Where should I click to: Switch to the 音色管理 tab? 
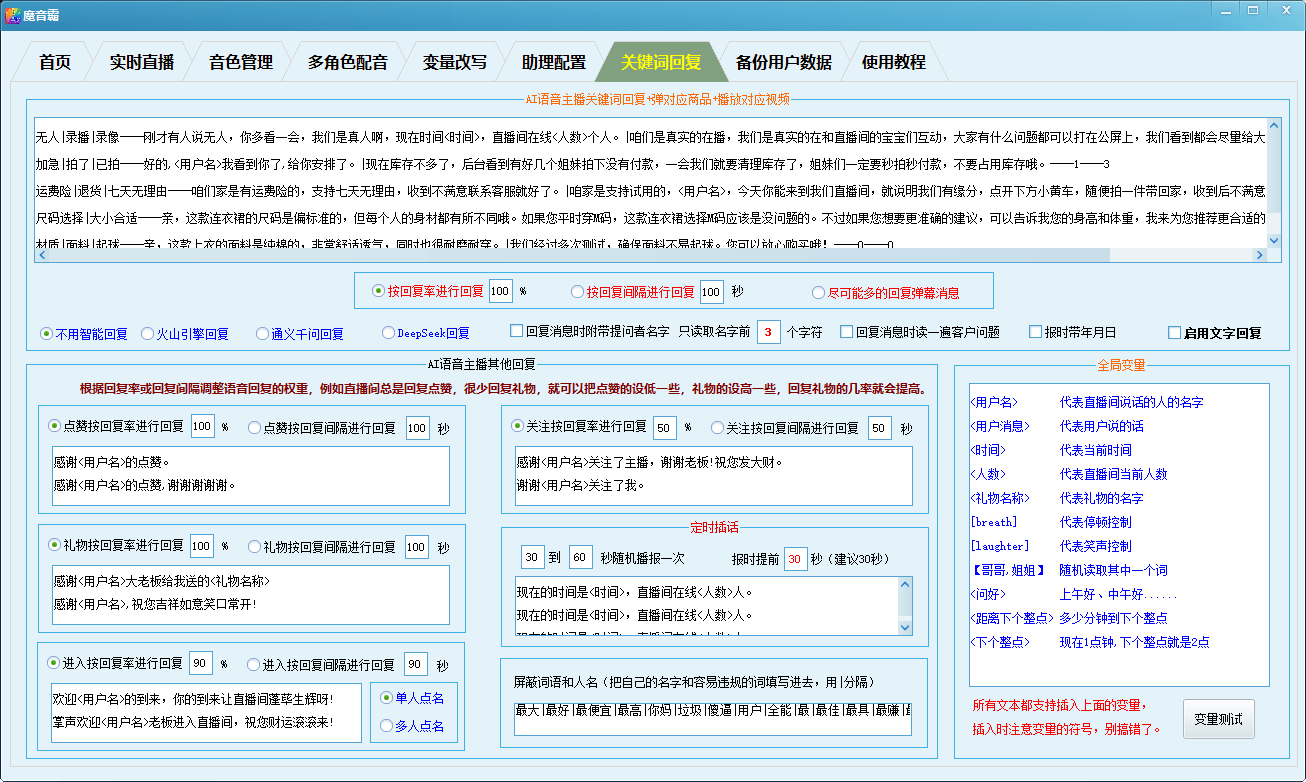(x=240, y=62)
